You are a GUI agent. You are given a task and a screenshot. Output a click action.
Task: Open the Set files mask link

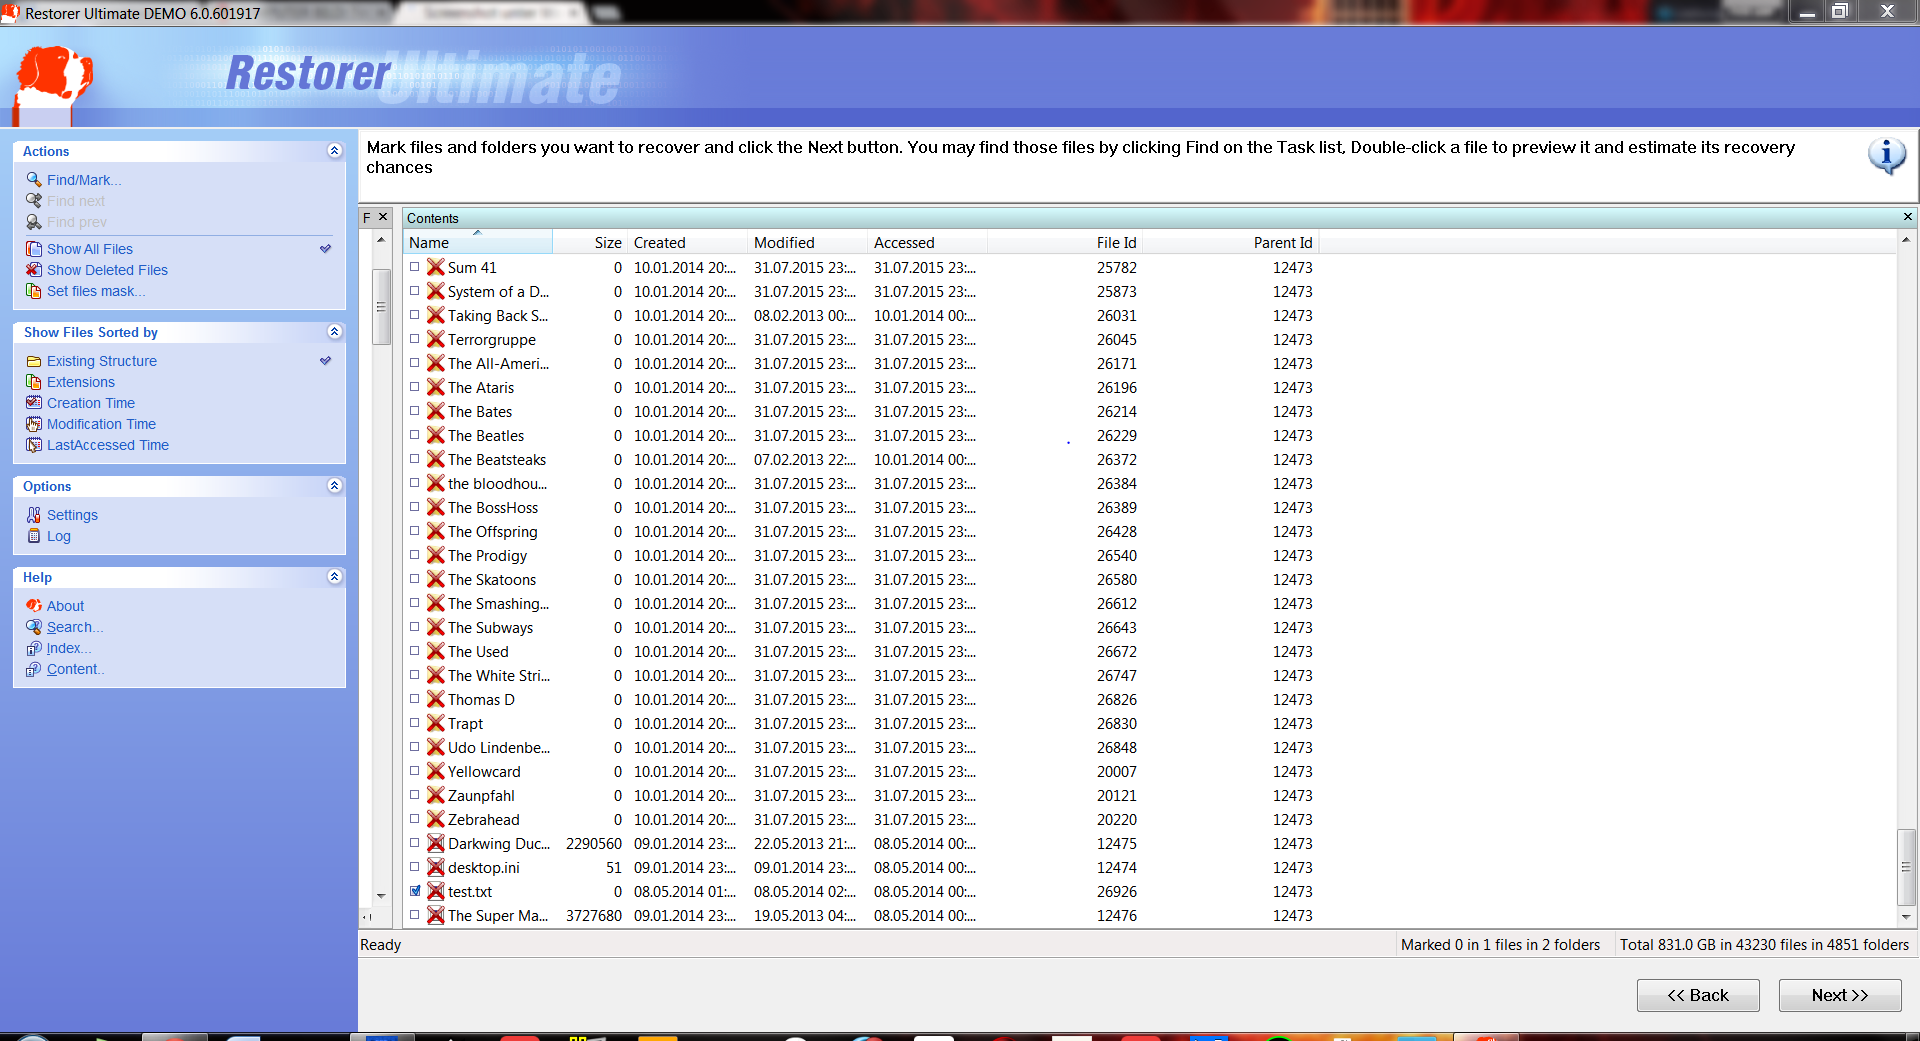pos(96,291)
